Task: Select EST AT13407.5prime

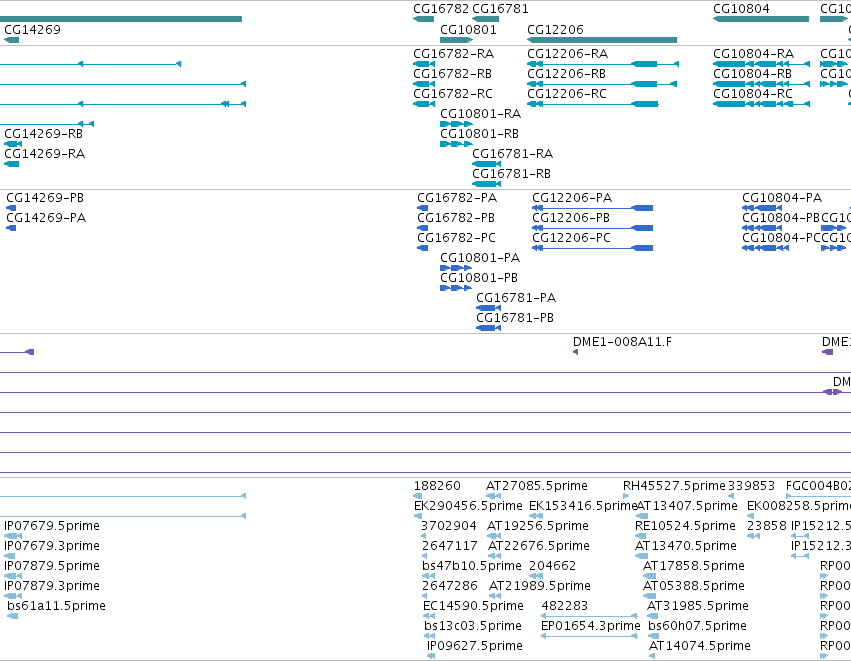Action: click(x=687, y=506)
